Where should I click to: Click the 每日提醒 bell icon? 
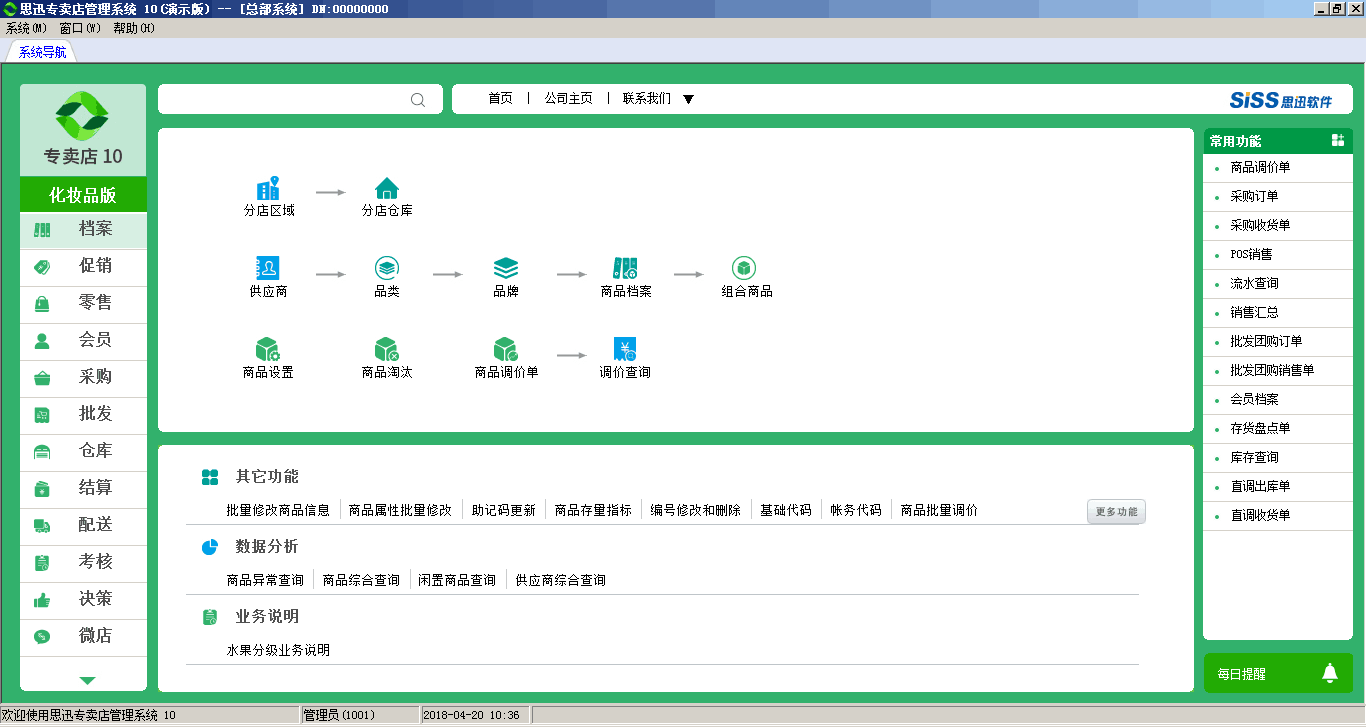(x=1329, y=673)
